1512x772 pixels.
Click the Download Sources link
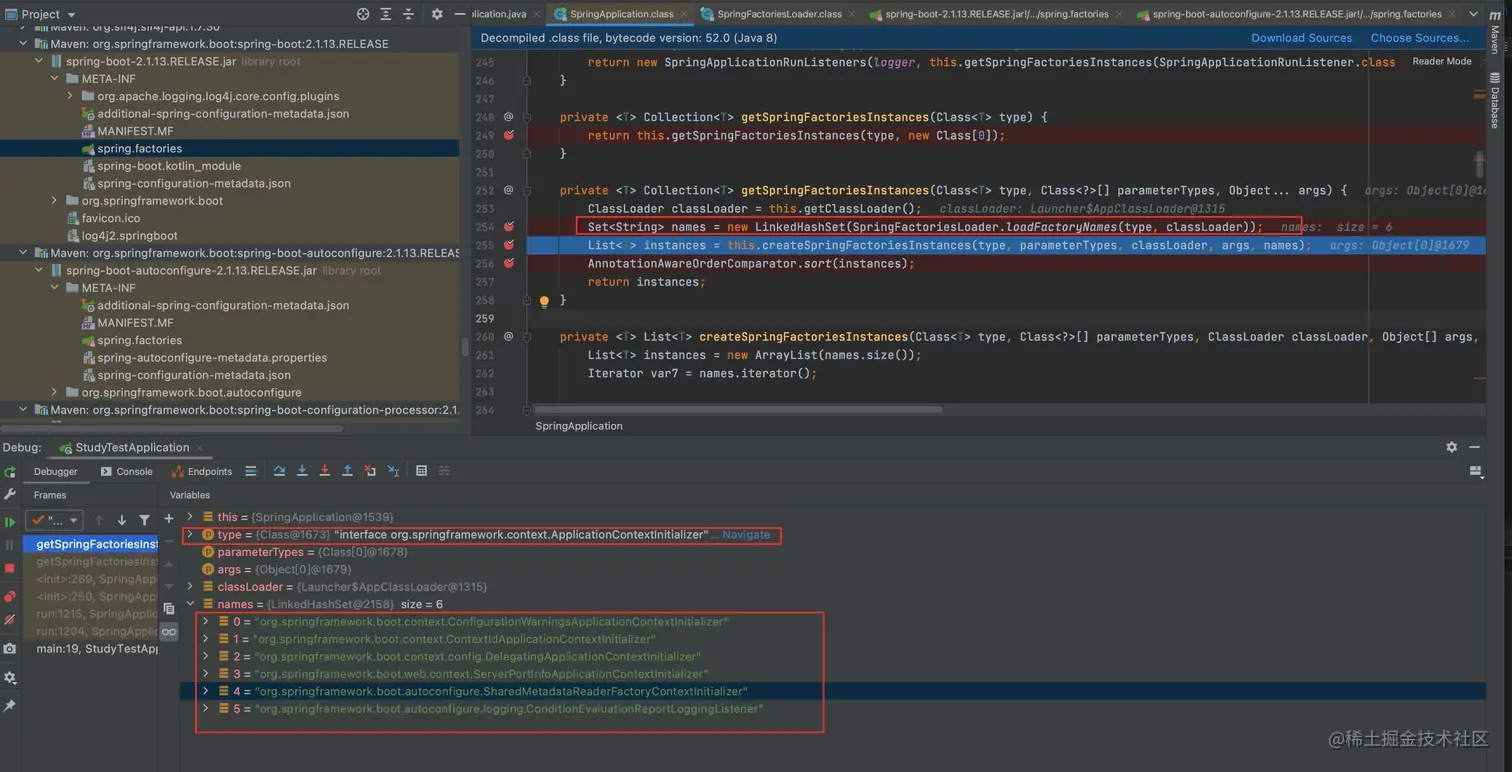point(1301,38)
